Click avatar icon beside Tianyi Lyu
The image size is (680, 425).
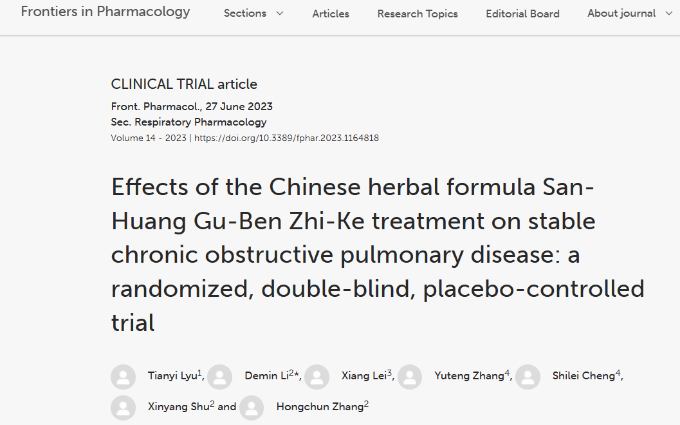coord(123,377)
